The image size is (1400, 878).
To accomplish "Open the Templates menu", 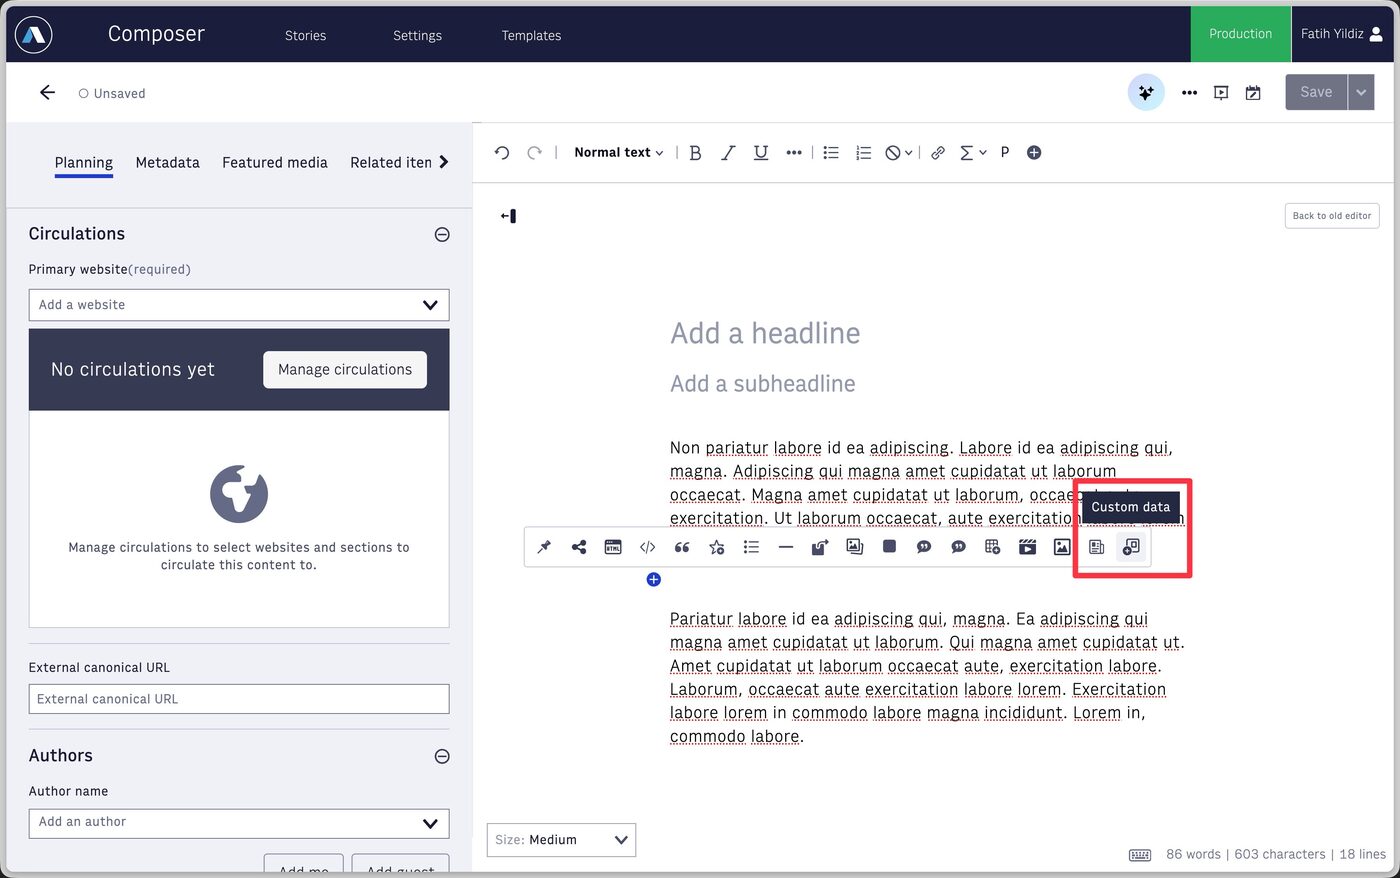I will pos(531,35).
